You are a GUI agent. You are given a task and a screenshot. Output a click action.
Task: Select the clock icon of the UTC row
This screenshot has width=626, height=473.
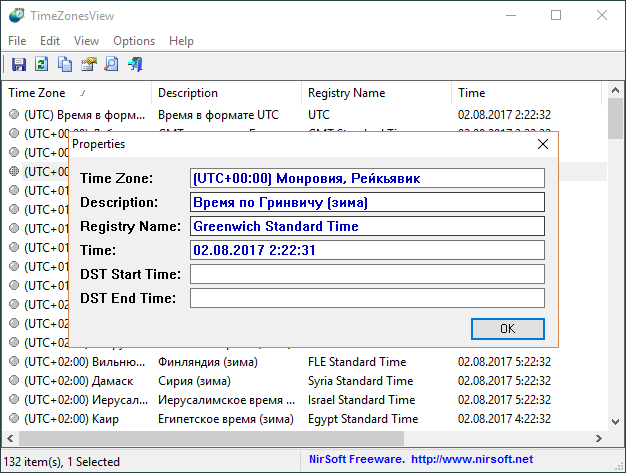[x=14, y=115]
